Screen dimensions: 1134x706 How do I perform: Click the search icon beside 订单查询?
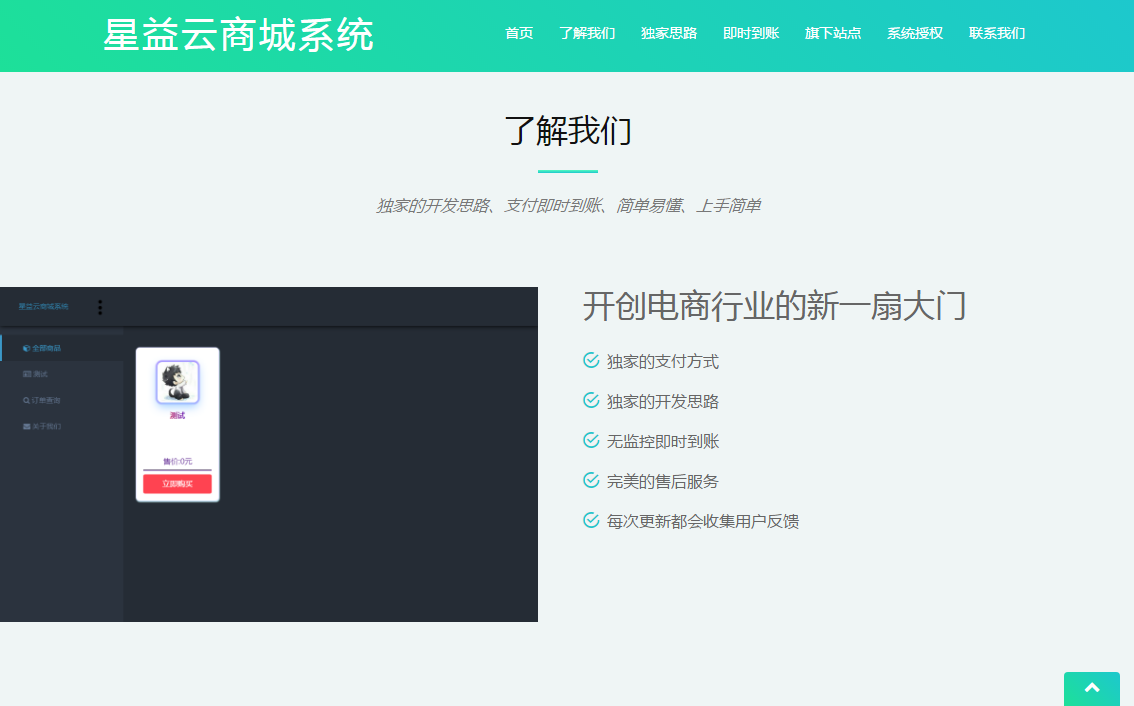pos(26,399)
